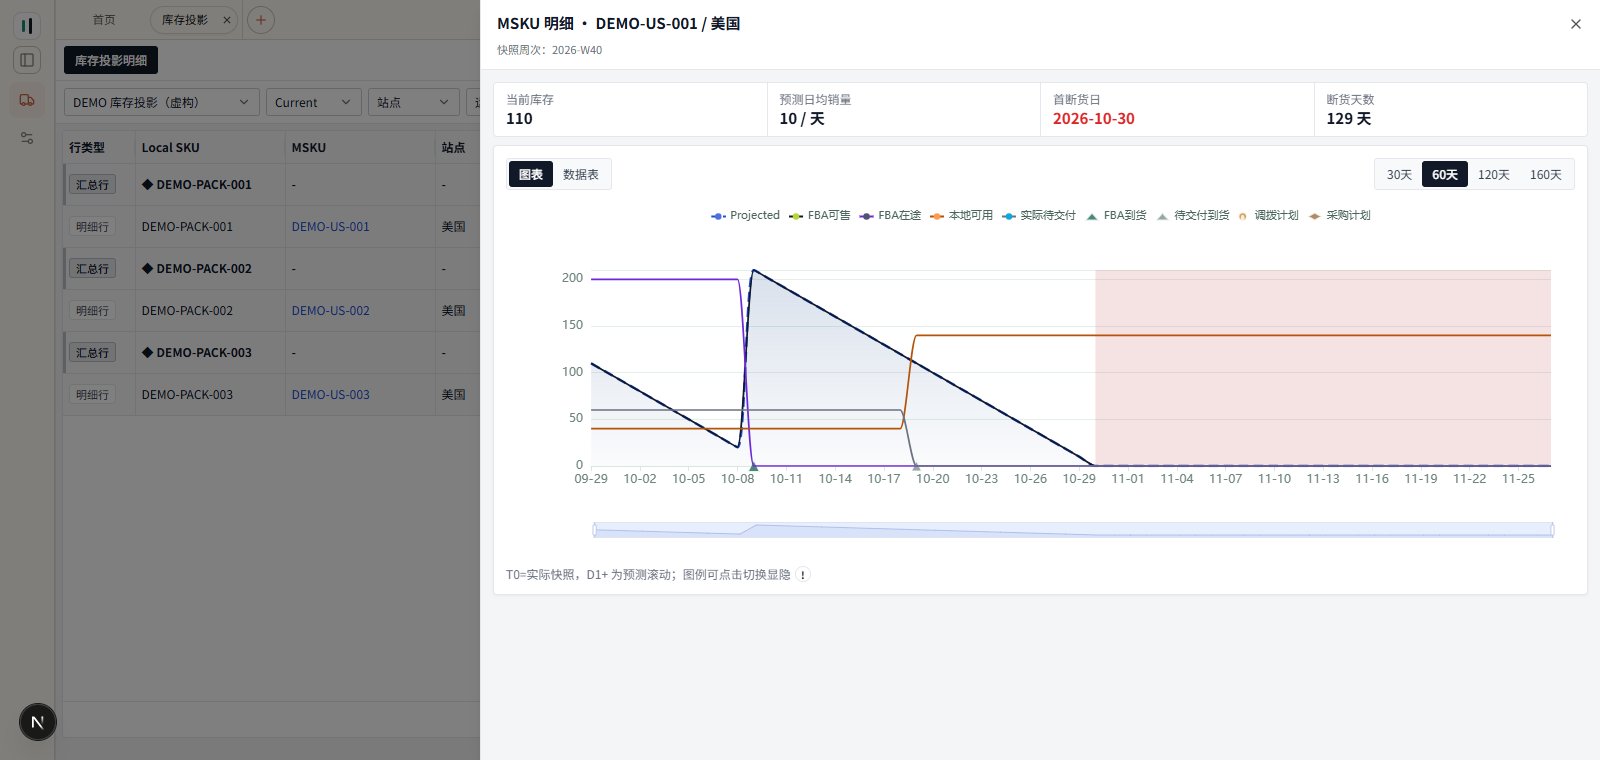Open the 首页 home tab
Screen dimensions: 1600x760
[104, 20]
